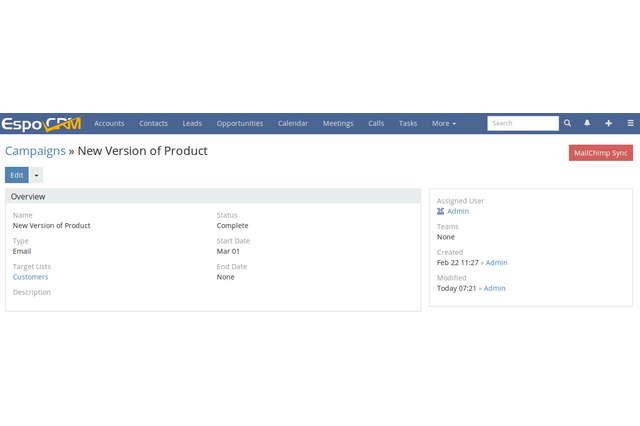Switch to the Calendar tab
The image size is (640, 426).
[292, 123]
